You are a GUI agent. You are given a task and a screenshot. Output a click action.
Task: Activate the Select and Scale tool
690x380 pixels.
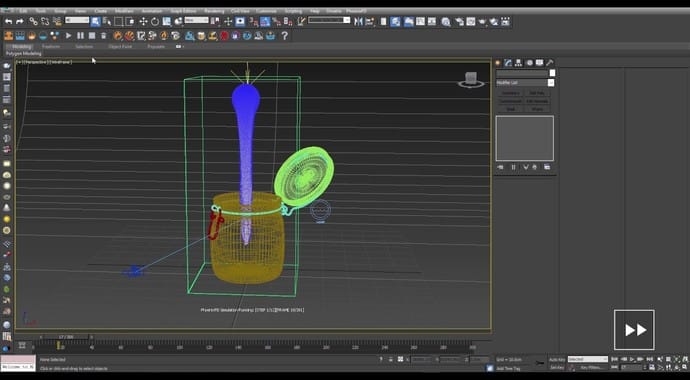pyautogui.click(x=166, y=21)
